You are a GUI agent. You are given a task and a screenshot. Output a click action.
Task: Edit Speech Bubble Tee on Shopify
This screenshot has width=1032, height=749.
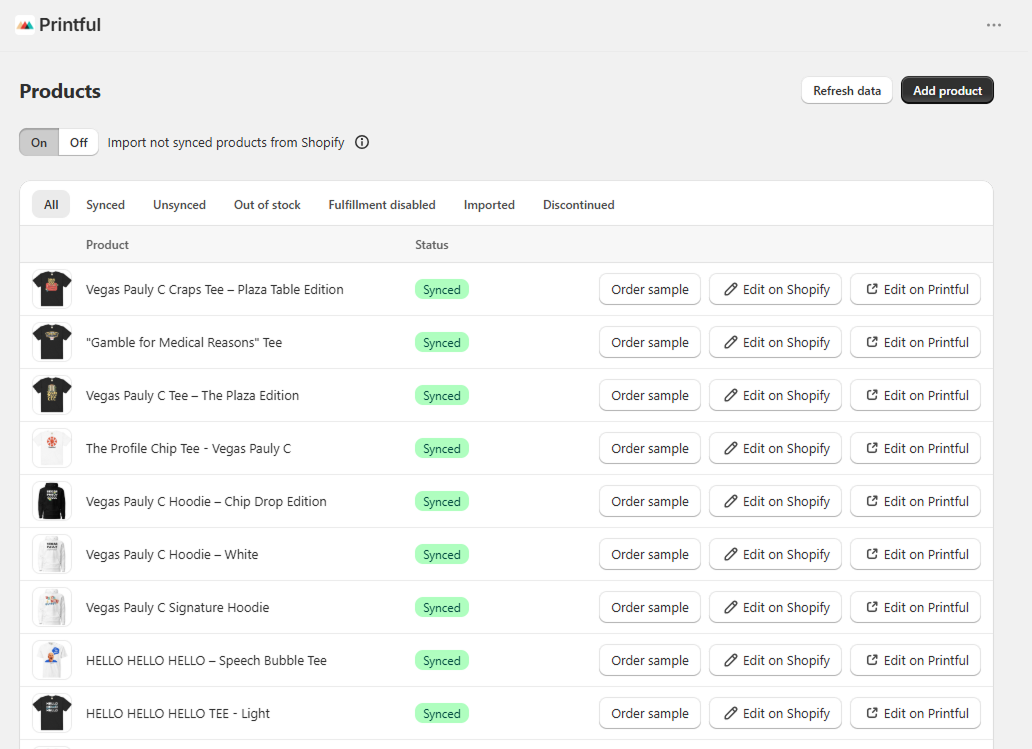point(775,661)
